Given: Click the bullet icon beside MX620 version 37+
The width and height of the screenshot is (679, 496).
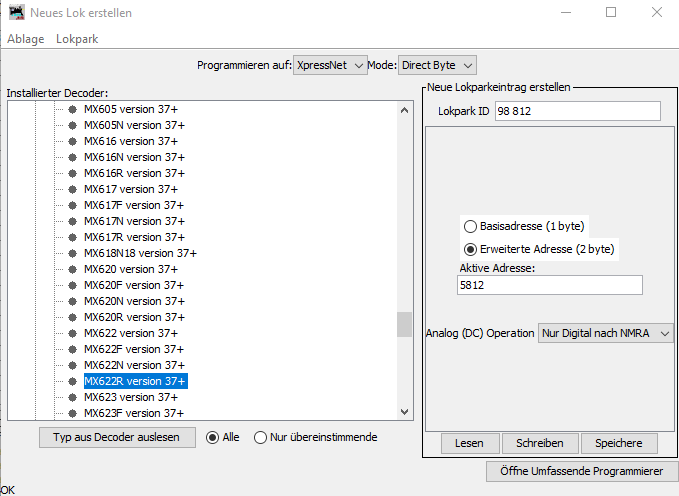Looking at the screenshot, I should point(72,269).
